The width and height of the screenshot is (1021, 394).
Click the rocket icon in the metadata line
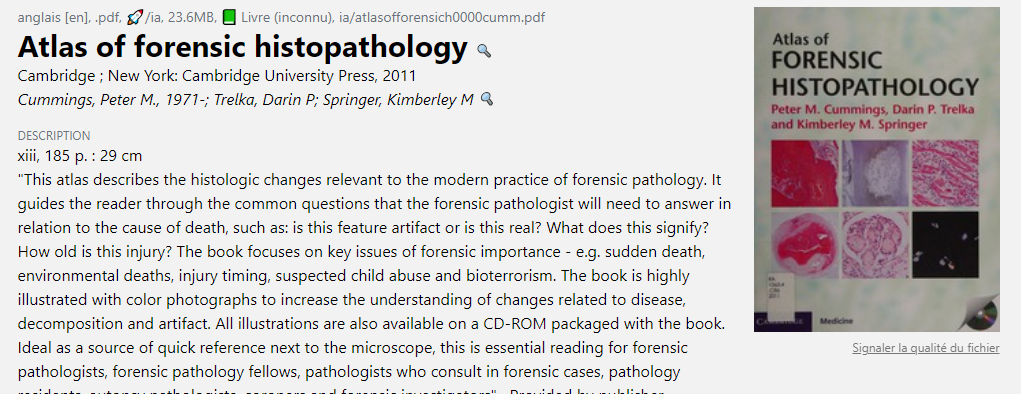point(135,18)
